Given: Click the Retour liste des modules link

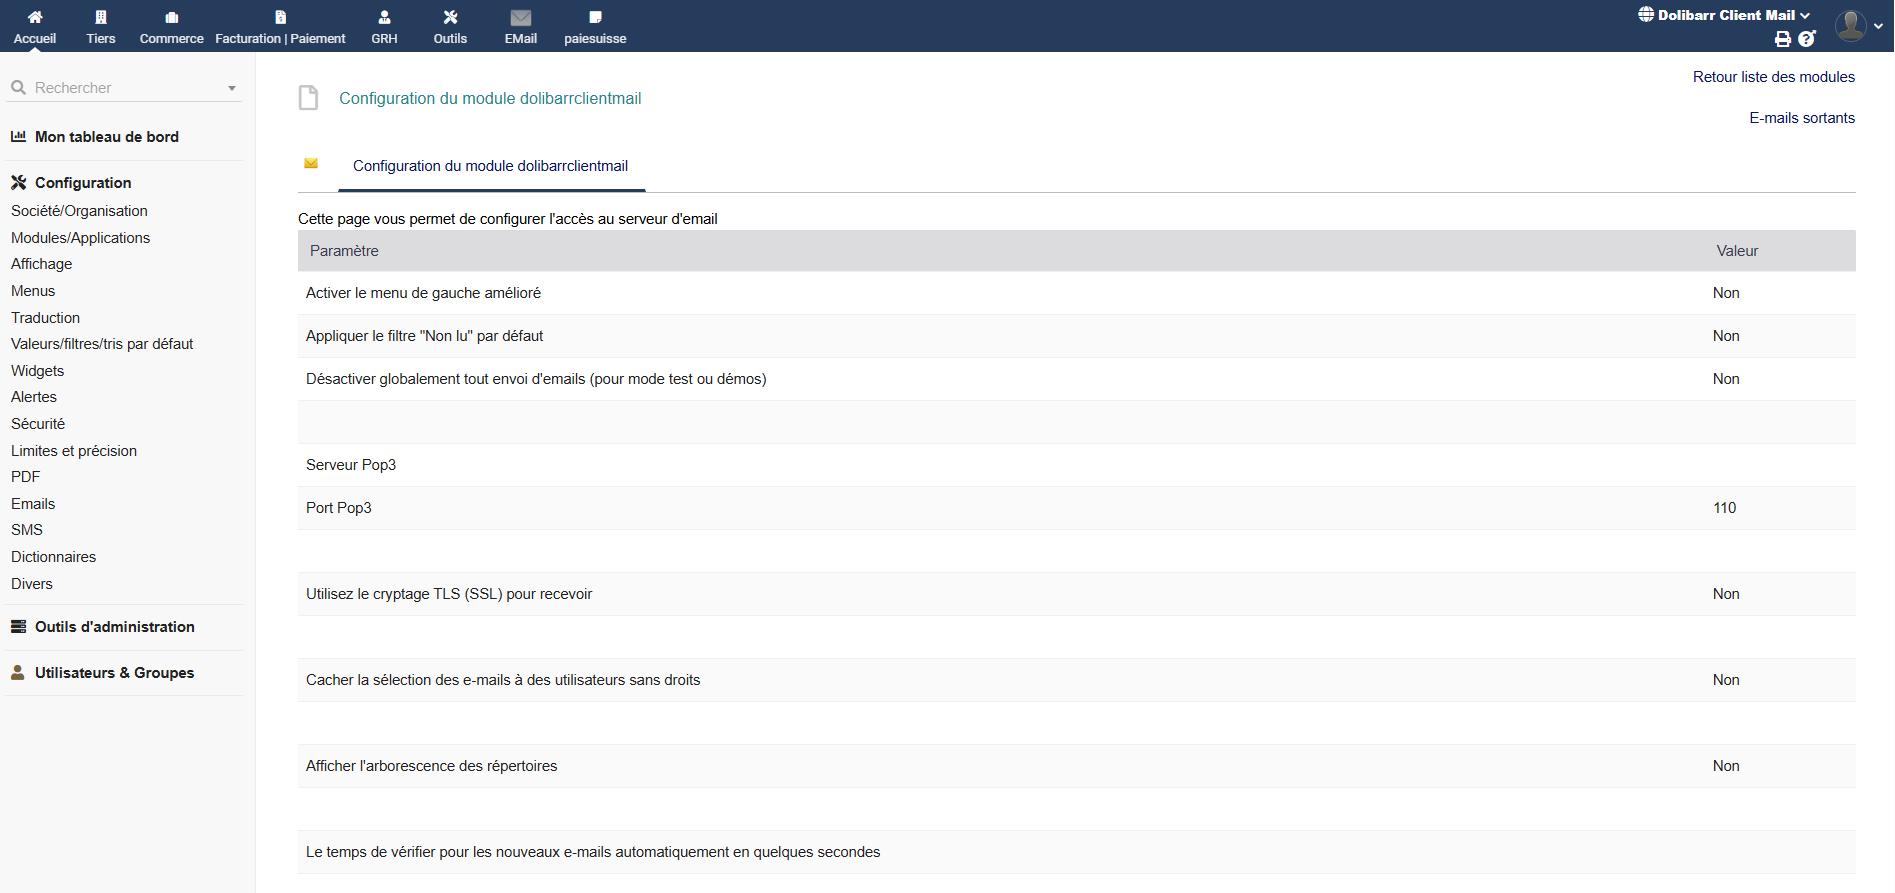Looking at the screenshot, I should (1773, 77).
